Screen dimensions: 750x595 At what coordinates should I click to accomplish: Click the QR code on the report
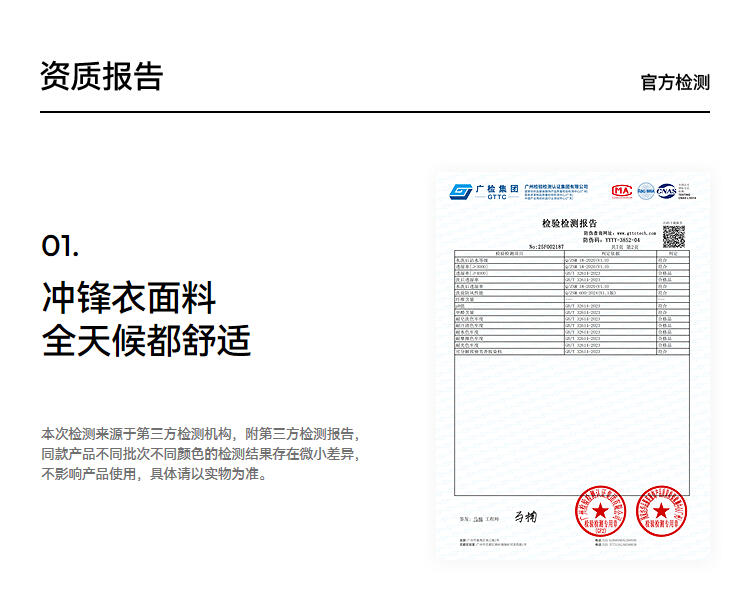pos(673,237)
